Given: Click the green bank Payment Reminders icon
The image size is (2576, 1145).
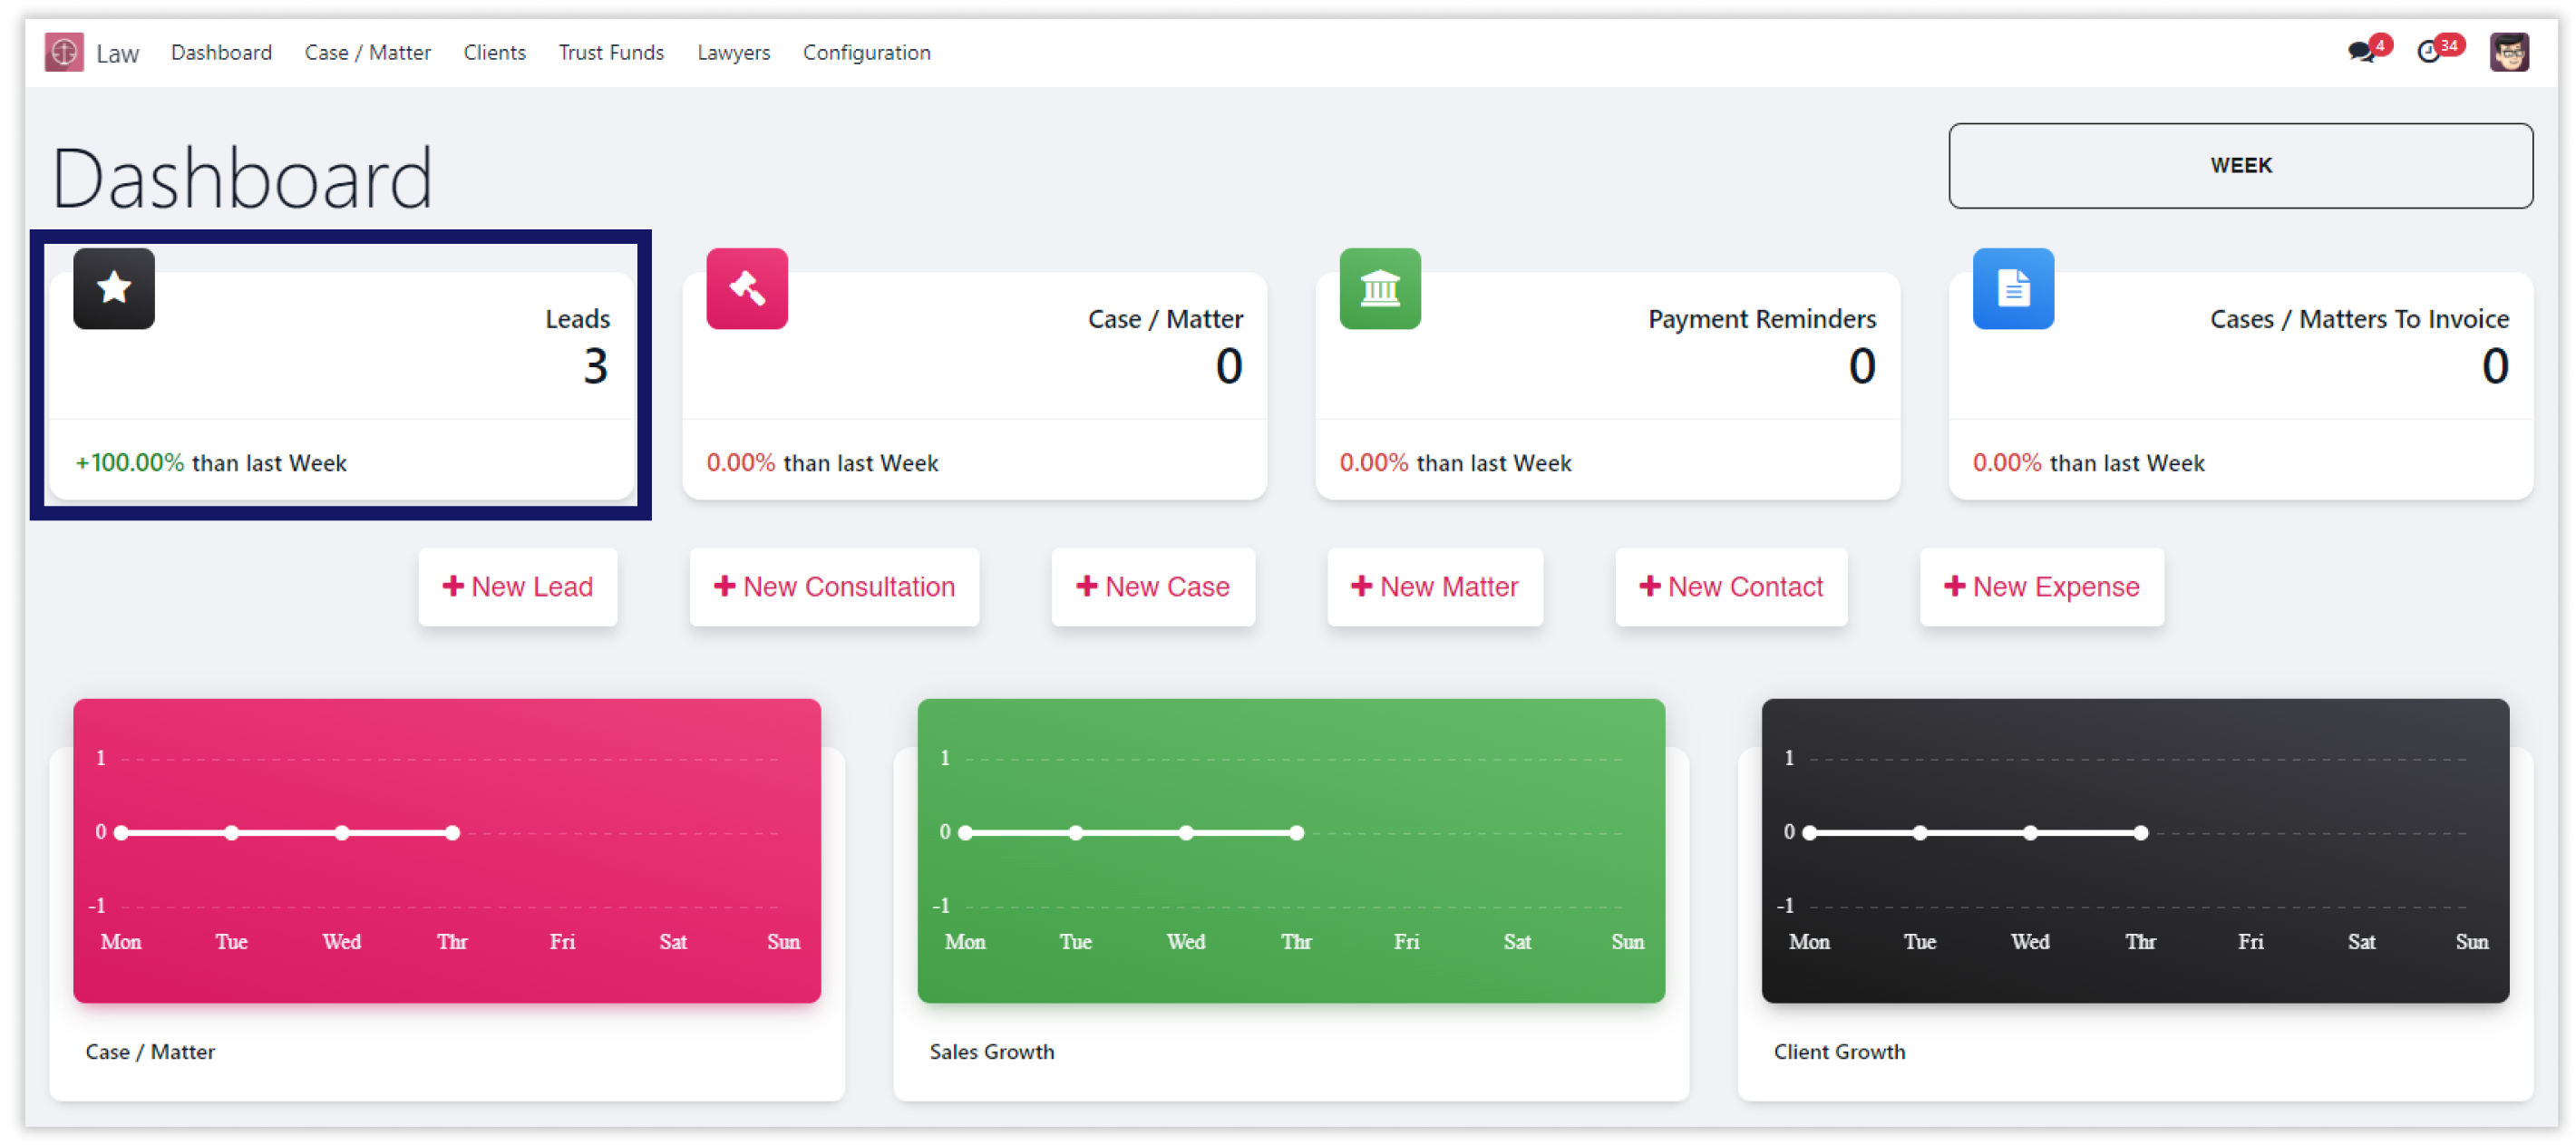Looking at the screenshot, I should pos(1380,288).
